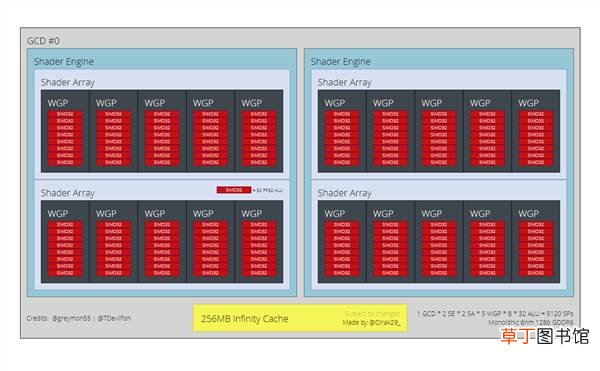Select the right block's "Shader Engine" title
This screenshot has width=600, height=371.
341,62
